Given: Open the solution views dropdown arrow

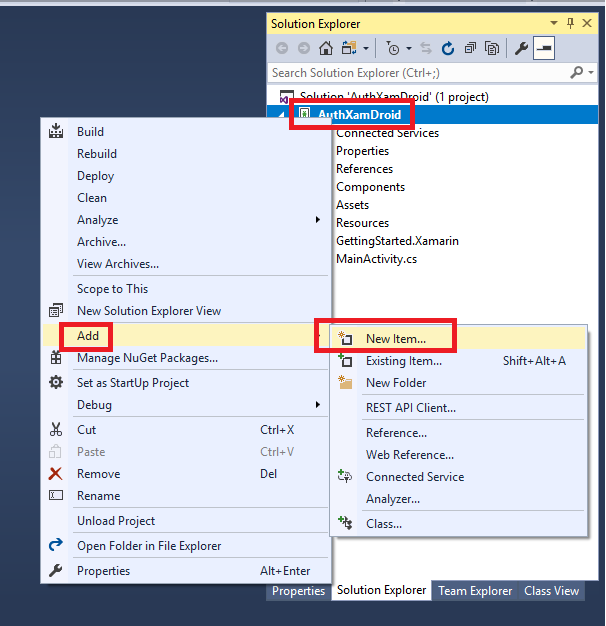Looking at the screenshot, I should click(366, 49).
